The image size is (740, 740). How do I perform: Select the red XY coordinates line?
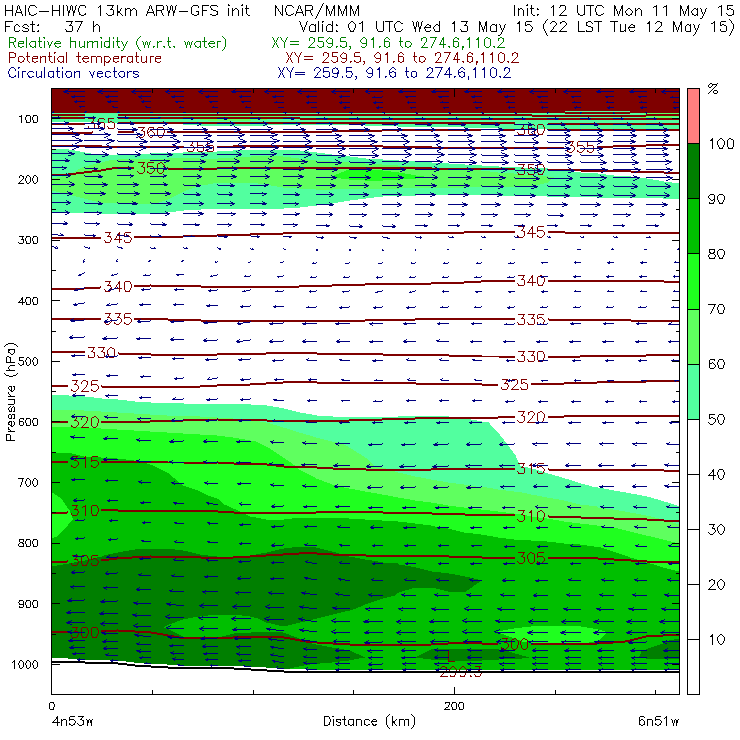(x=402, y=58)
